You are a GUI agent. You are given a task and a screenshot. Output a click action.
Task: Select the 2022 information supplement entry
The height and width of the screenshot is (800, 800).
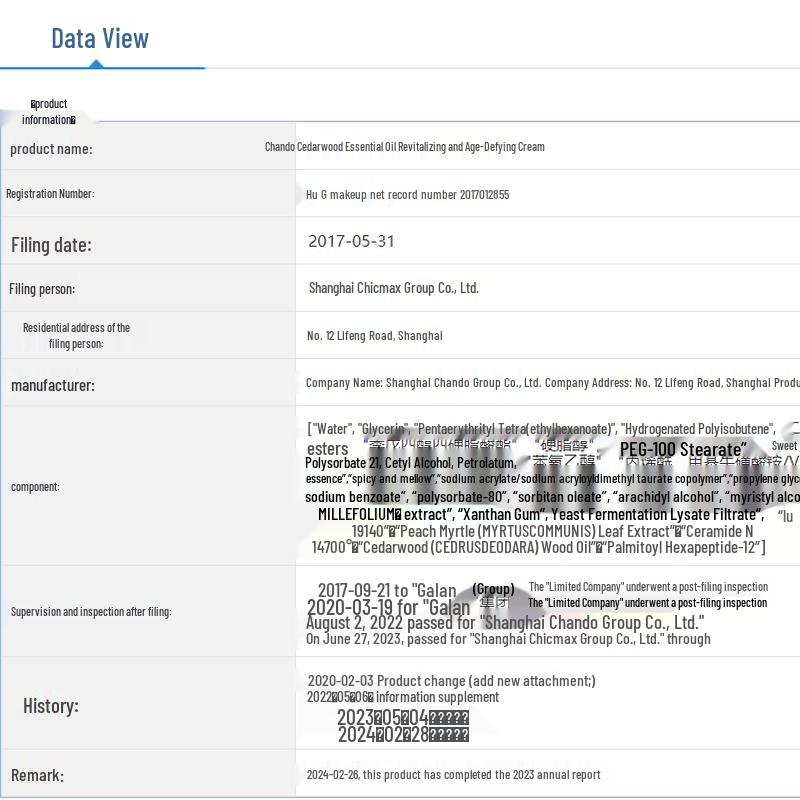click(403, 697)
